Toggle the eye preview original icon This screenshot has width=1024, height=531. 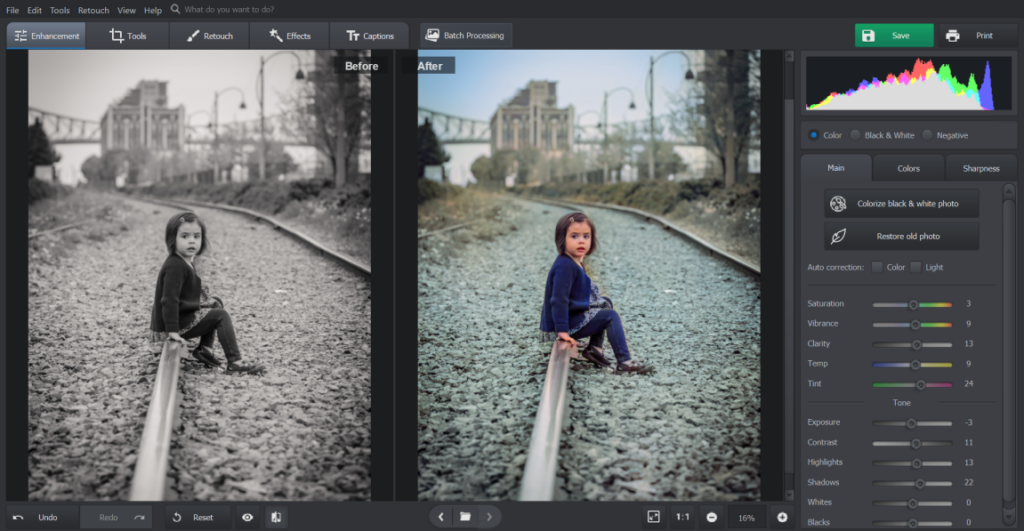click(x=248, y=517)
